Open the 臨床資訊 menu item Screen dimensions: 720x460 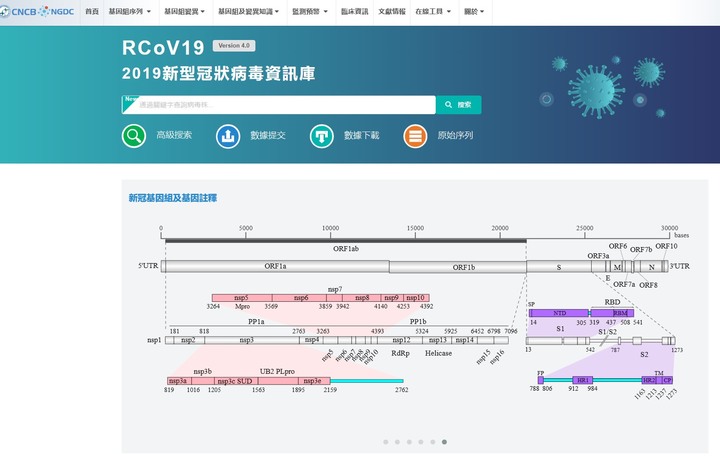(x=354, y=11)
